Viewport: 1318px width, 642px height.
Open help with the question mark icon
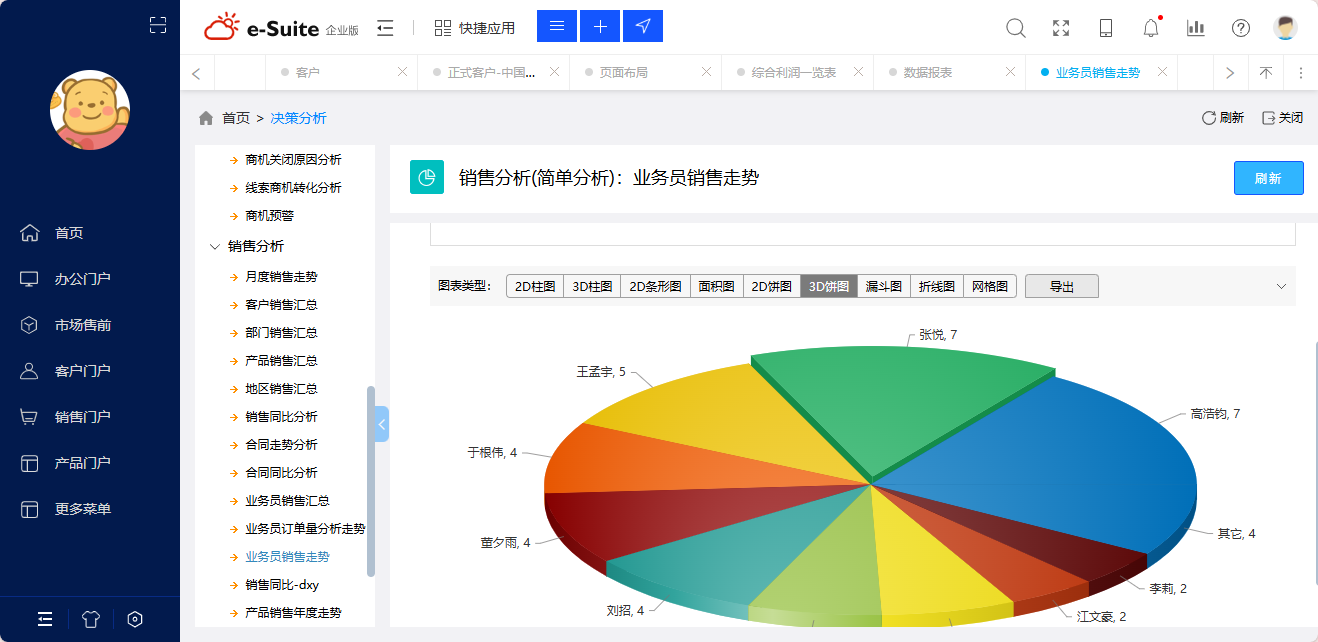(x=1240, y=28)
